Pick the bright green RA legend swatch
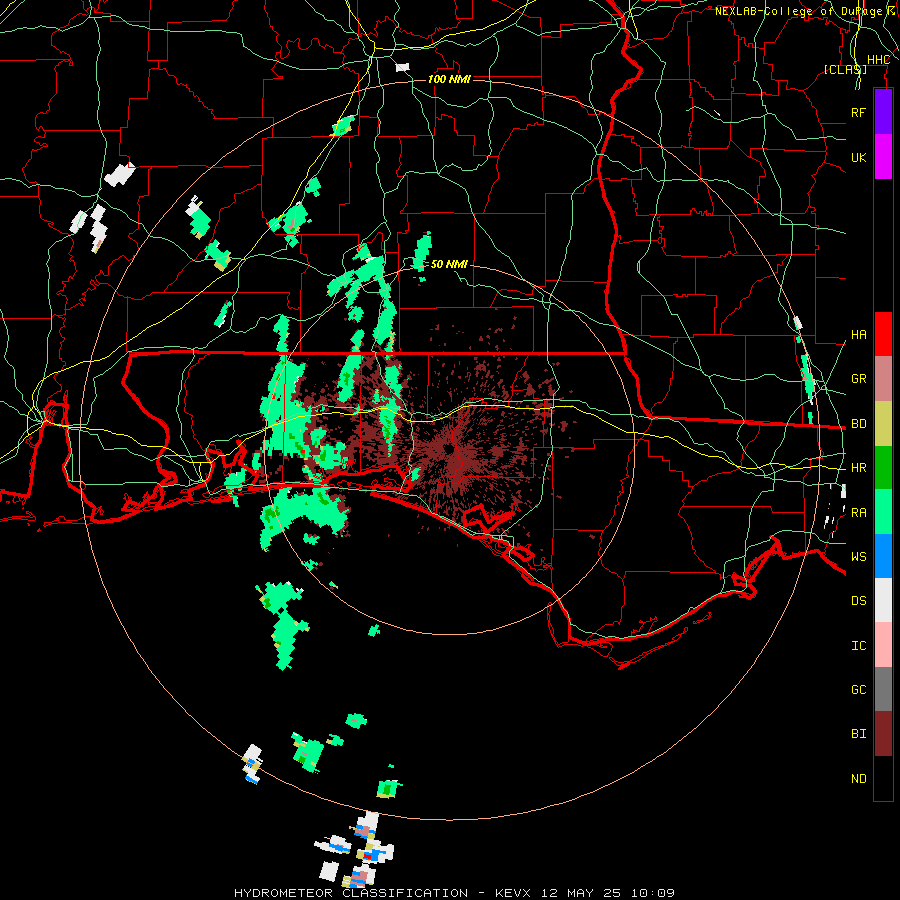 click(x=883, y=512)
